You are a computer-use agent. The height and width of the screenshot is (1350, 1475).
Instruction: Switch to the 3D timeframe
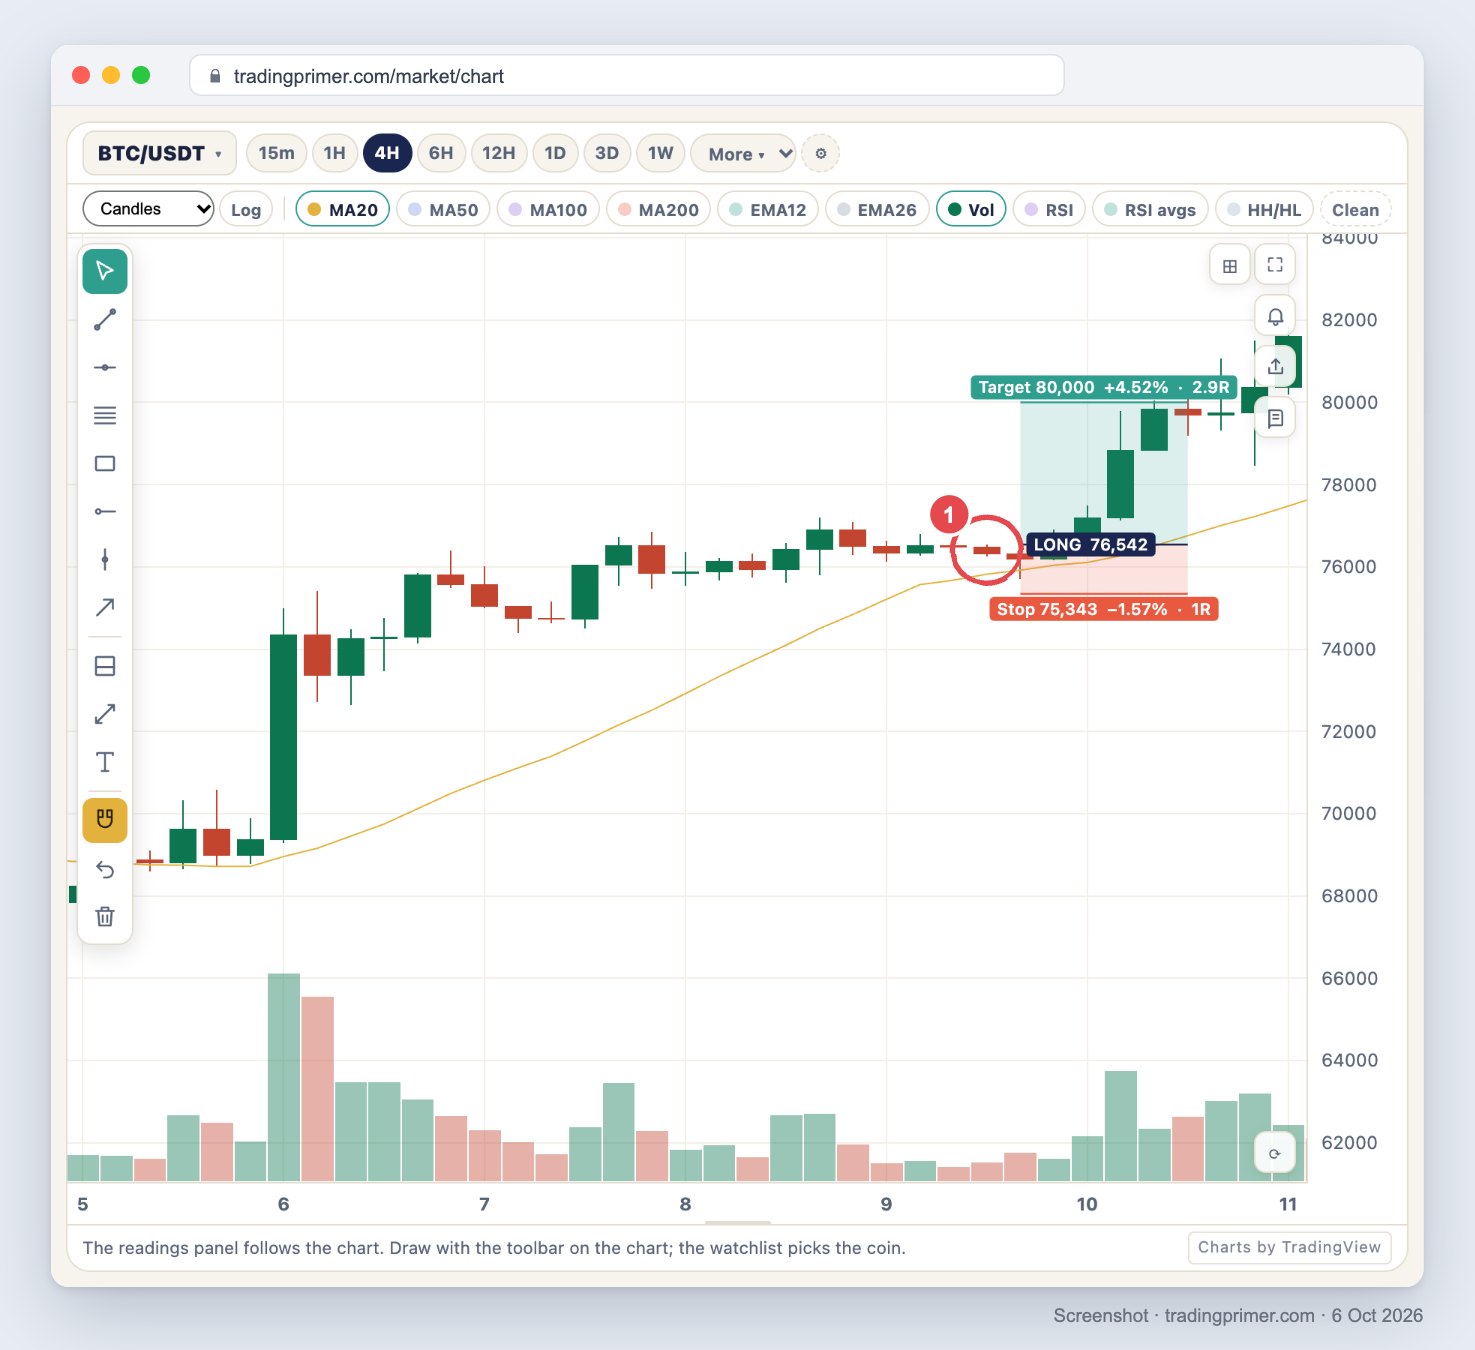point(607,153)
